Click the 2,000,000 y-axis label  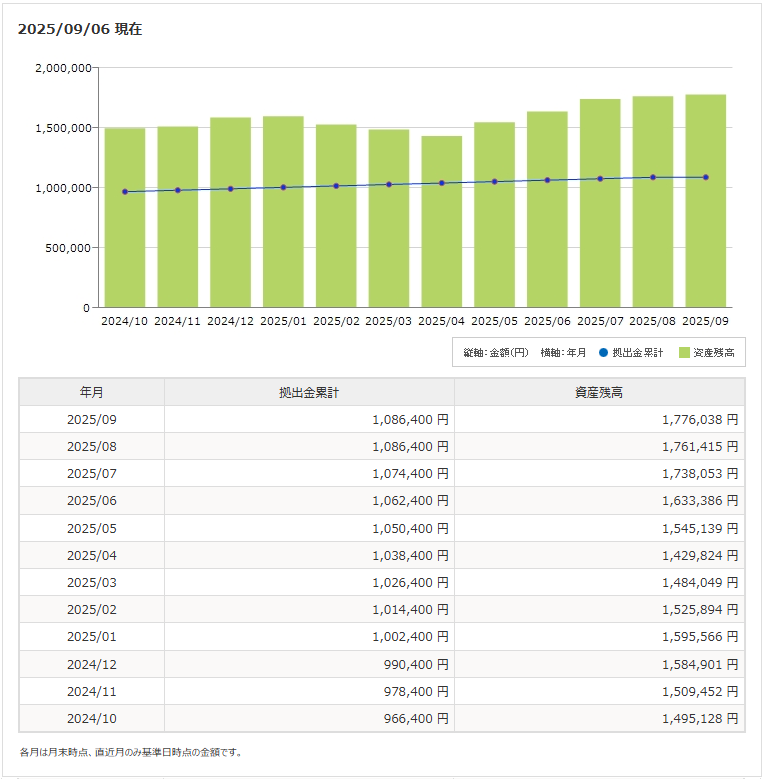click(63, 68)
